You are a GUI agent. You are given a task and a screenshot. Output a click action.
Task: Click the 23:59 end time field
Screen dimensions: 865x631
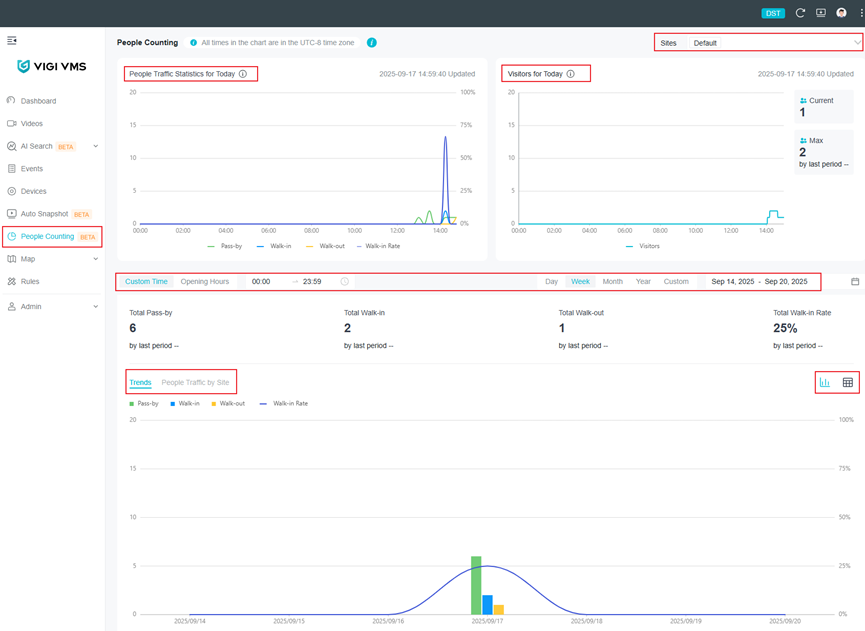coord(310,281)
